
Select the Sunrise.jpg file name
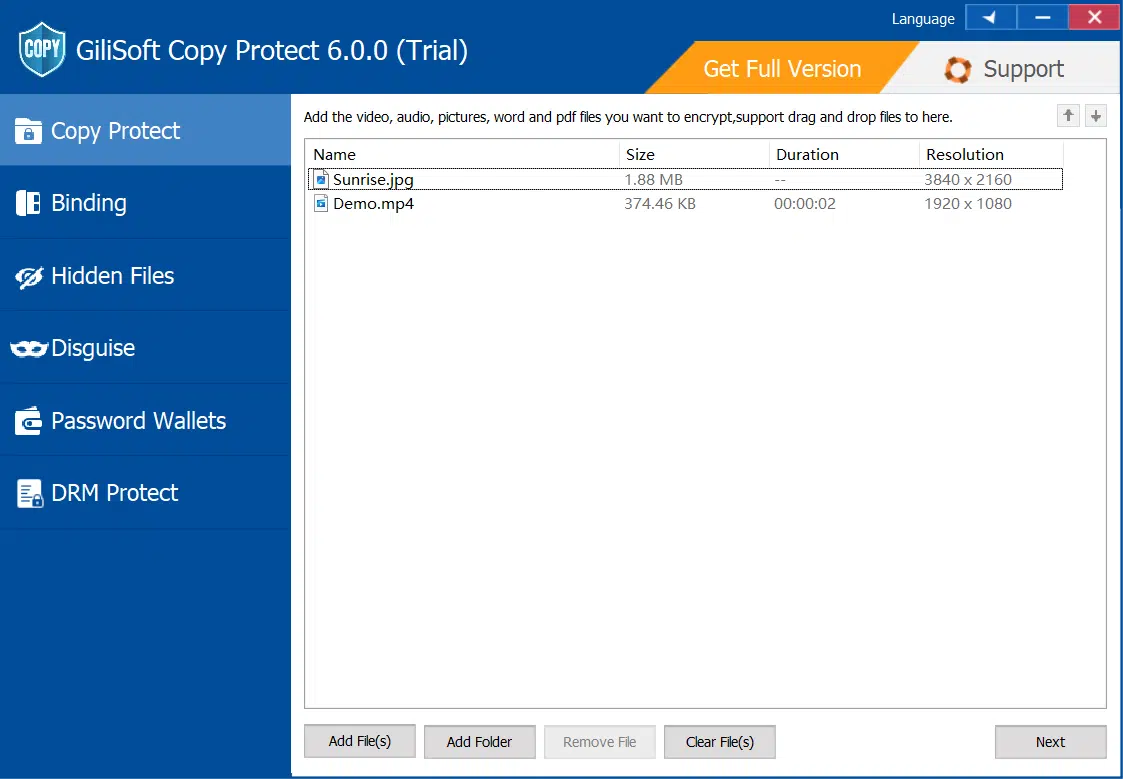373,180
